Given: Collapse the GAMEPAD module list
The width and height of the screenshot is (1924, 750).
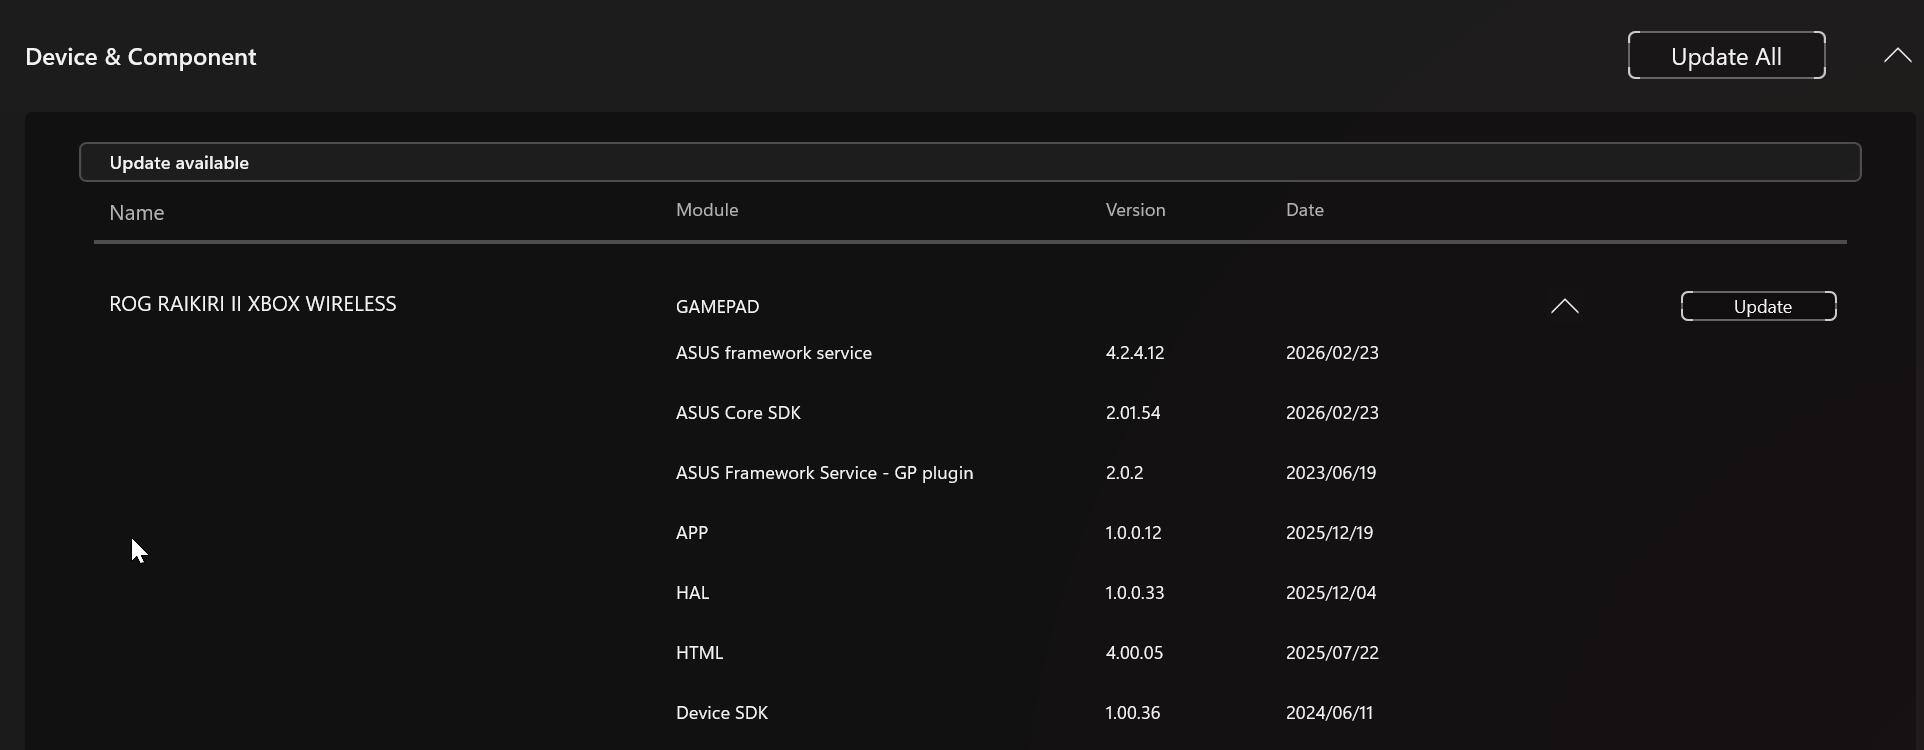Looking at the screenshot, I should tap(1564, 307).
